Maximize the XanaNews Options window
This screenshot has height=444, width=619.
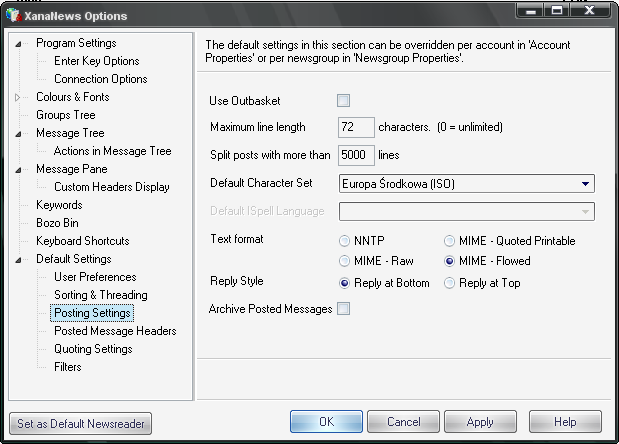pyautogui.click(x=557, y=11)
